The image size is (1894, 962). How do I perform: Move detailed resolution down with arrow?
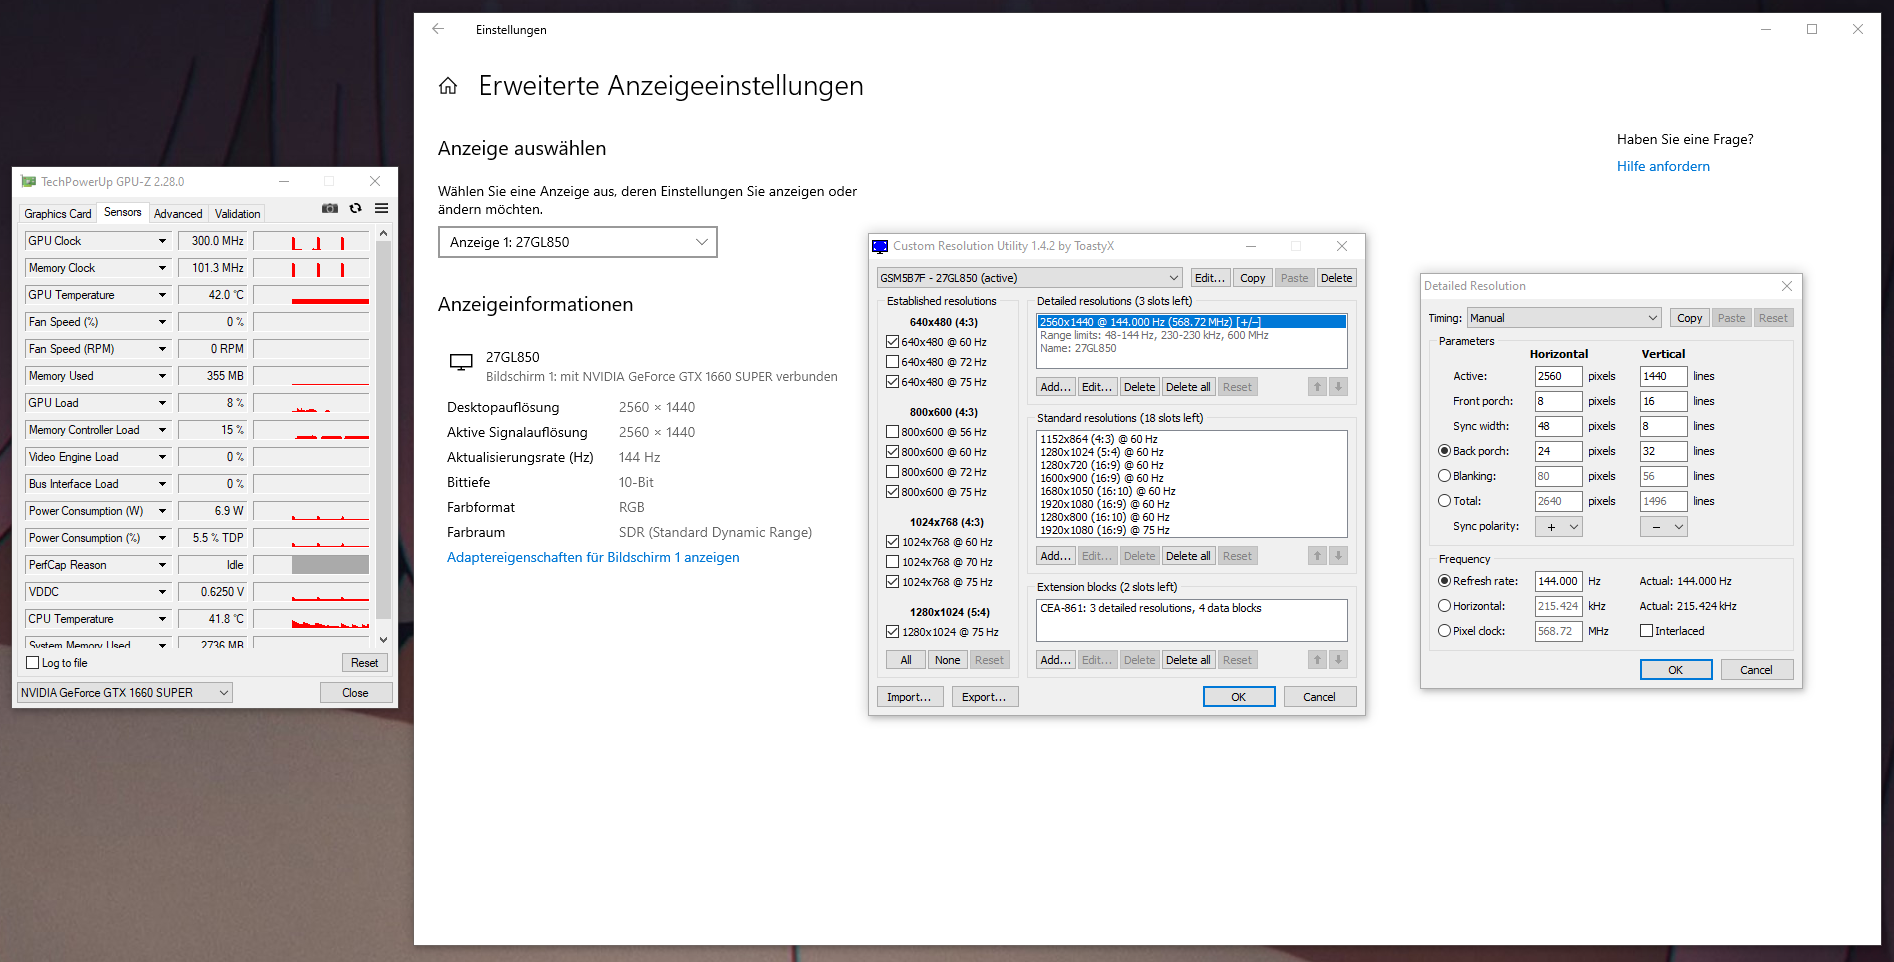(1338, 387)
